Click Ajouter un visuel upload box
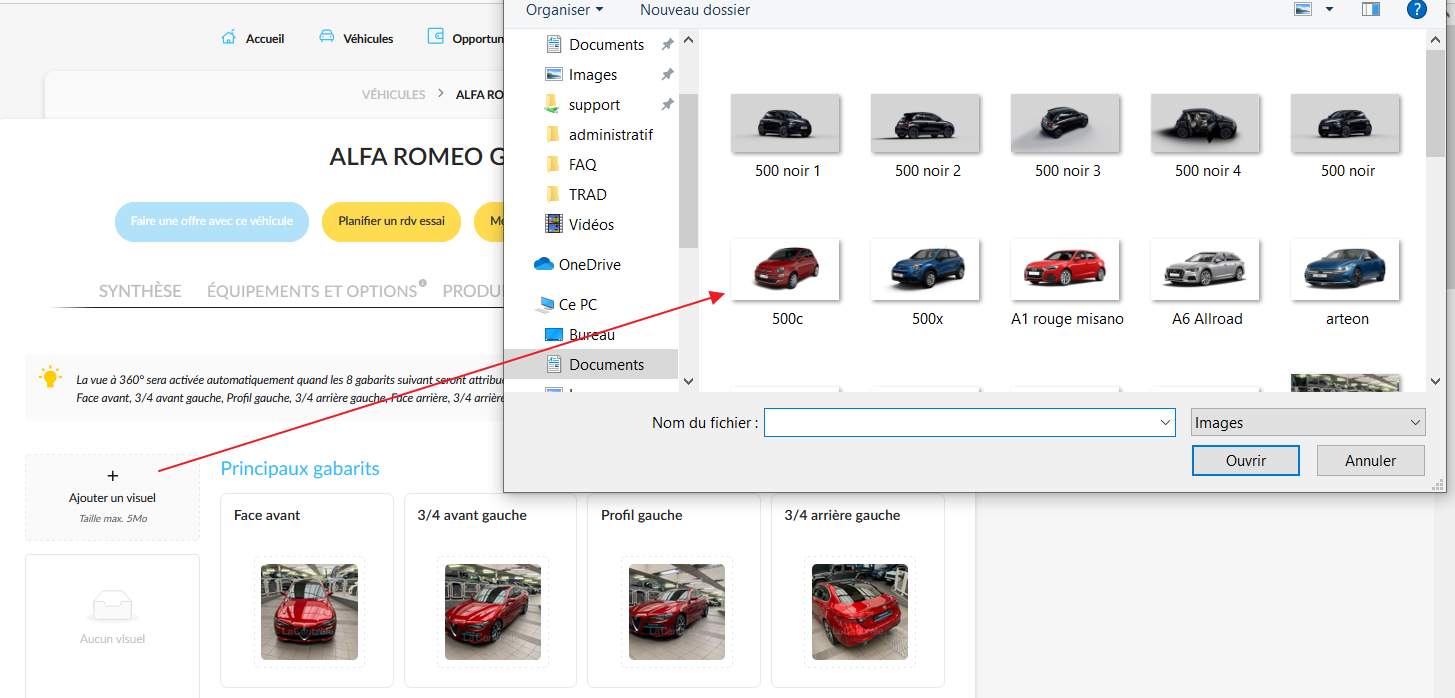1455x698 pixels. [112, 497]
